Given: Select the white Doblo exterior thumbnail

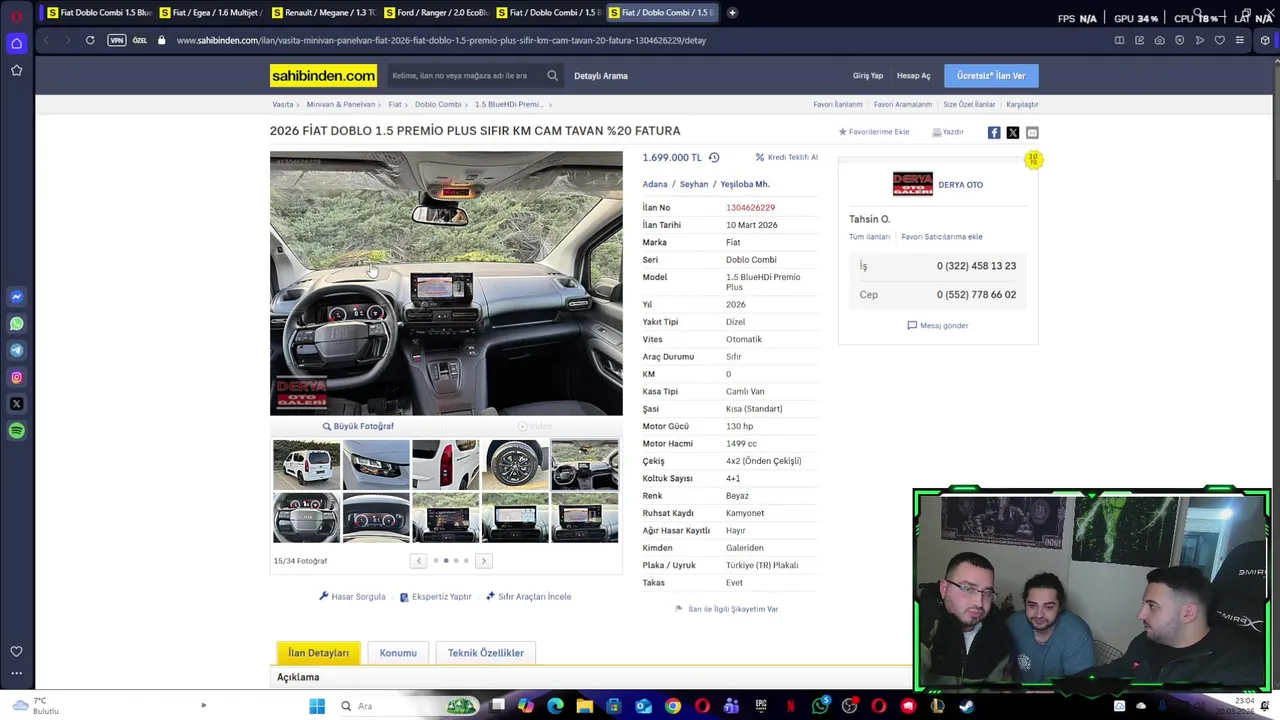Looking at the screenshot, I should tap(306, 465).
